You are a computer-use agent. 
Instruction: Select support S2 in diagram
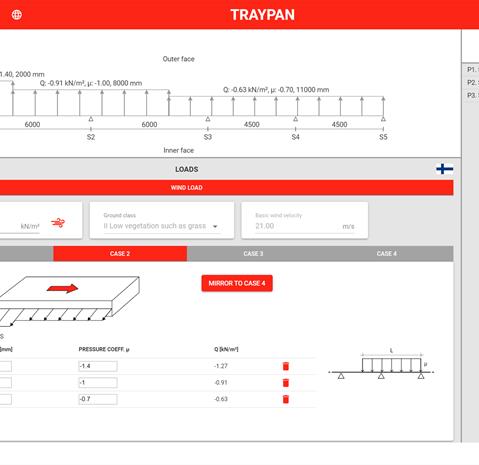pos(91,137)
